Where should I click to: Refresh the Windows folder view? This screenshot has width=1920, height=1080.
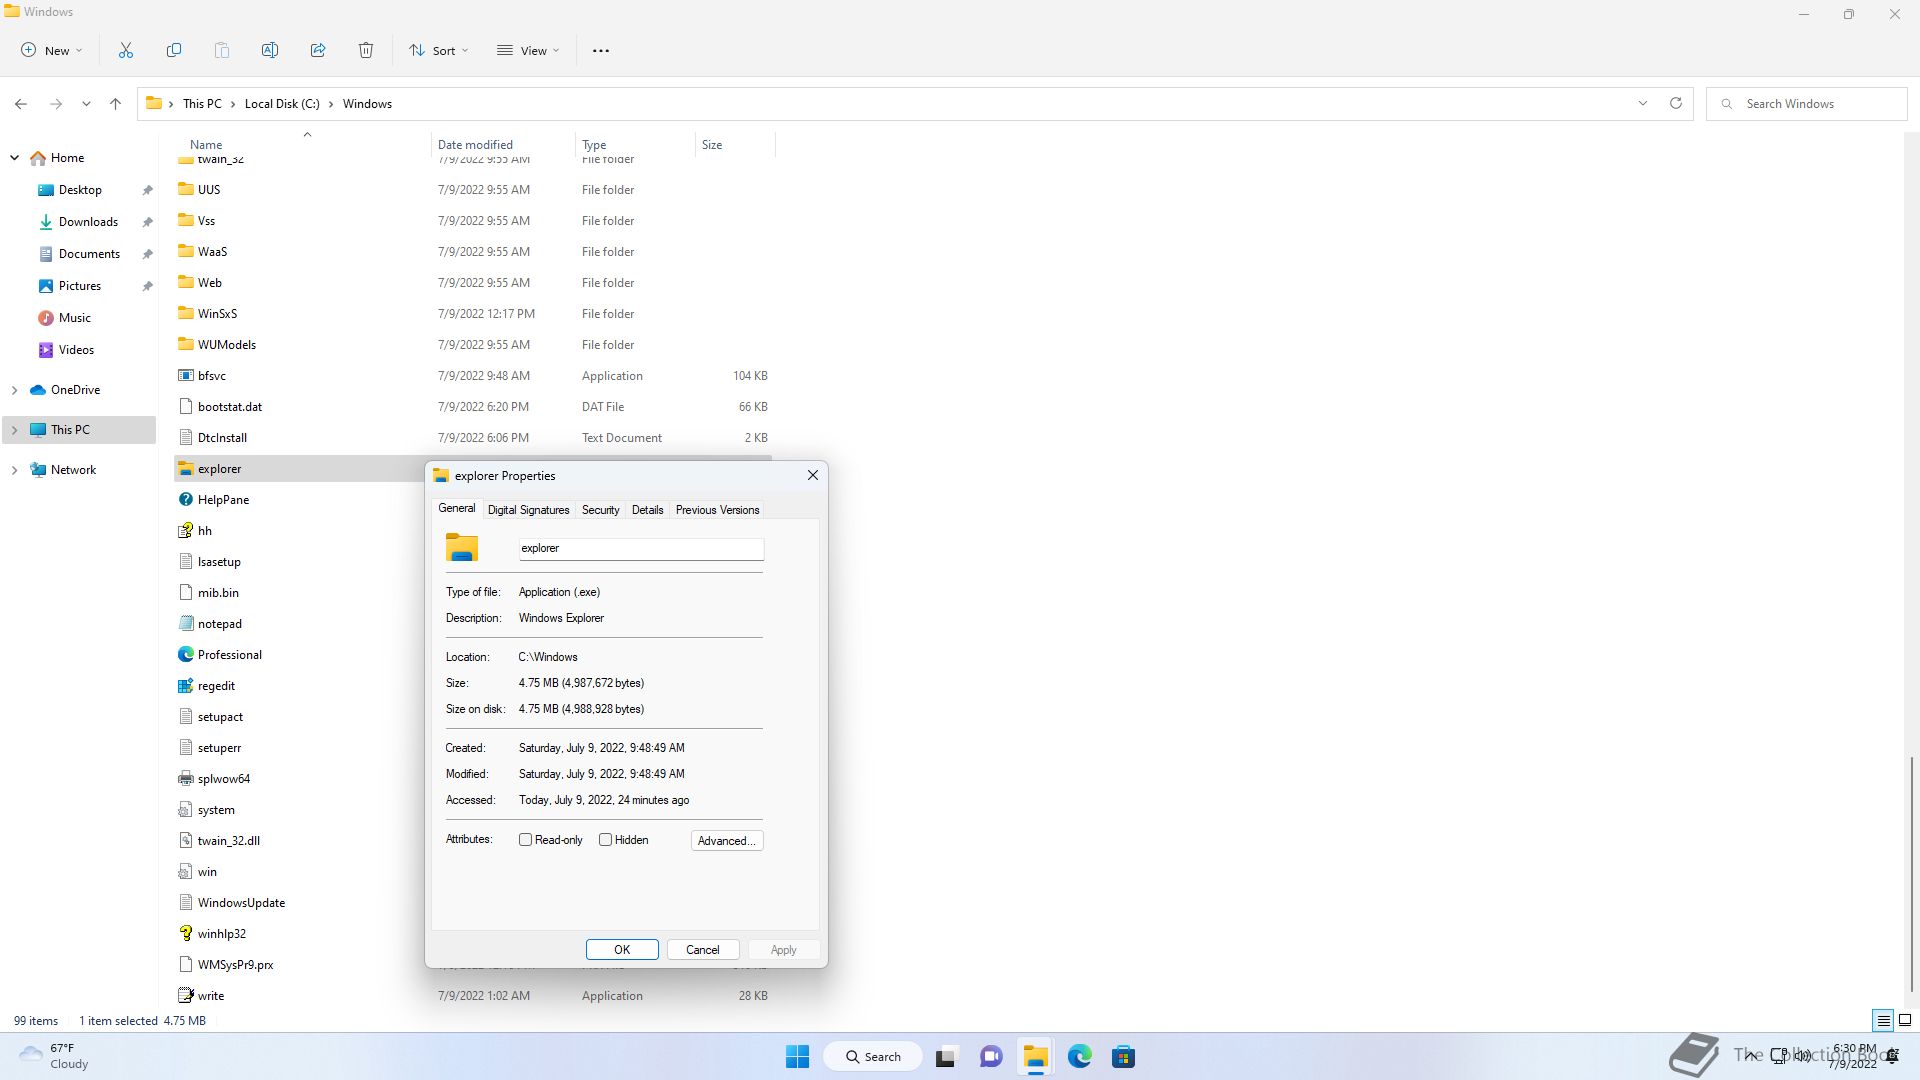1676,103
